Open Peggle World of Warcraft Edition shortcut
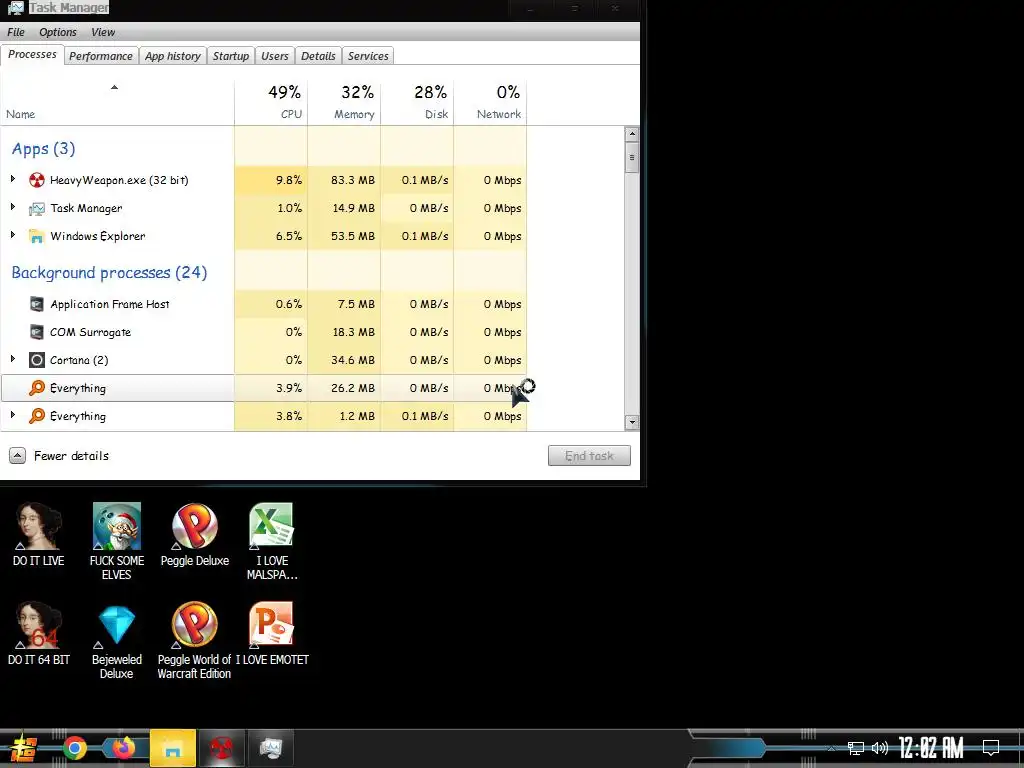This screenshot has width=1024, height=768. 195,641
